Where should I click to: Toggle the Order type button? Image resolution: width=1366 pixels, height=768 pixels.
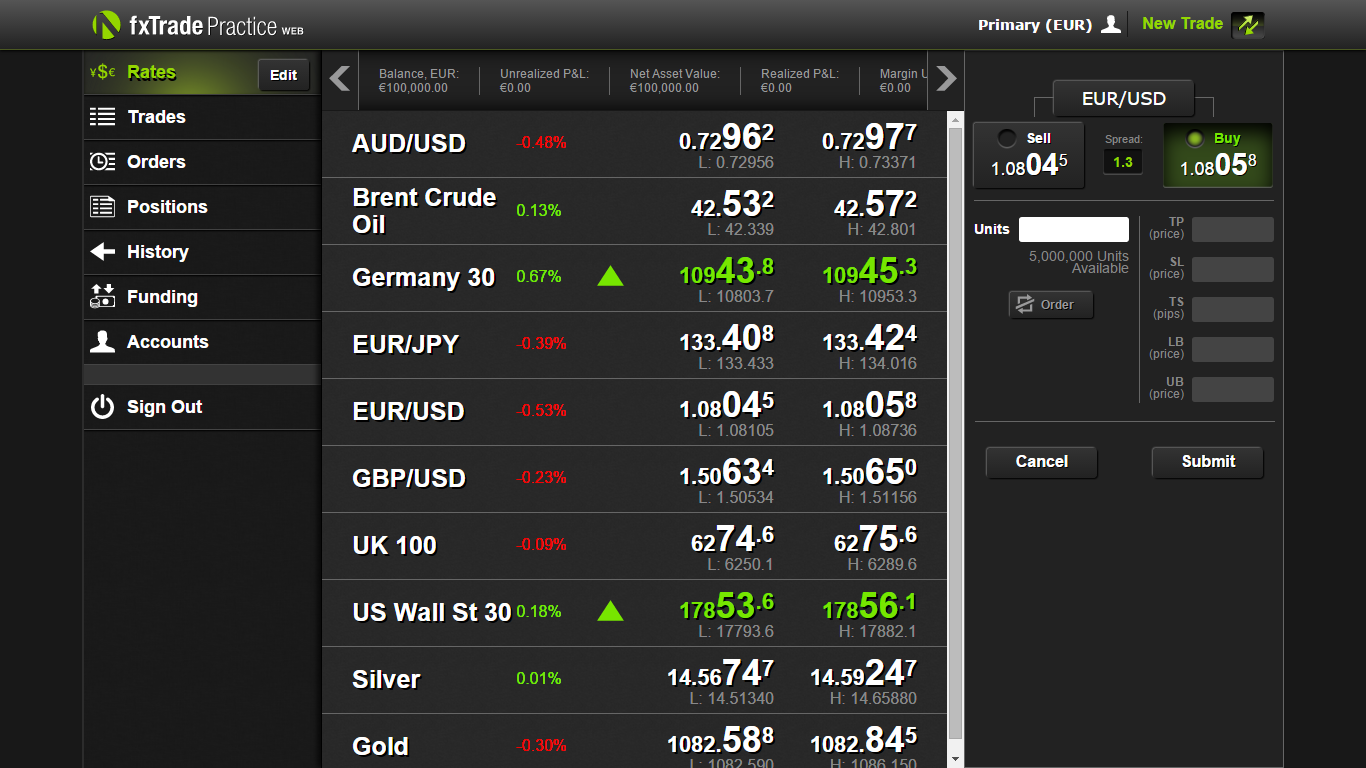1051,305
